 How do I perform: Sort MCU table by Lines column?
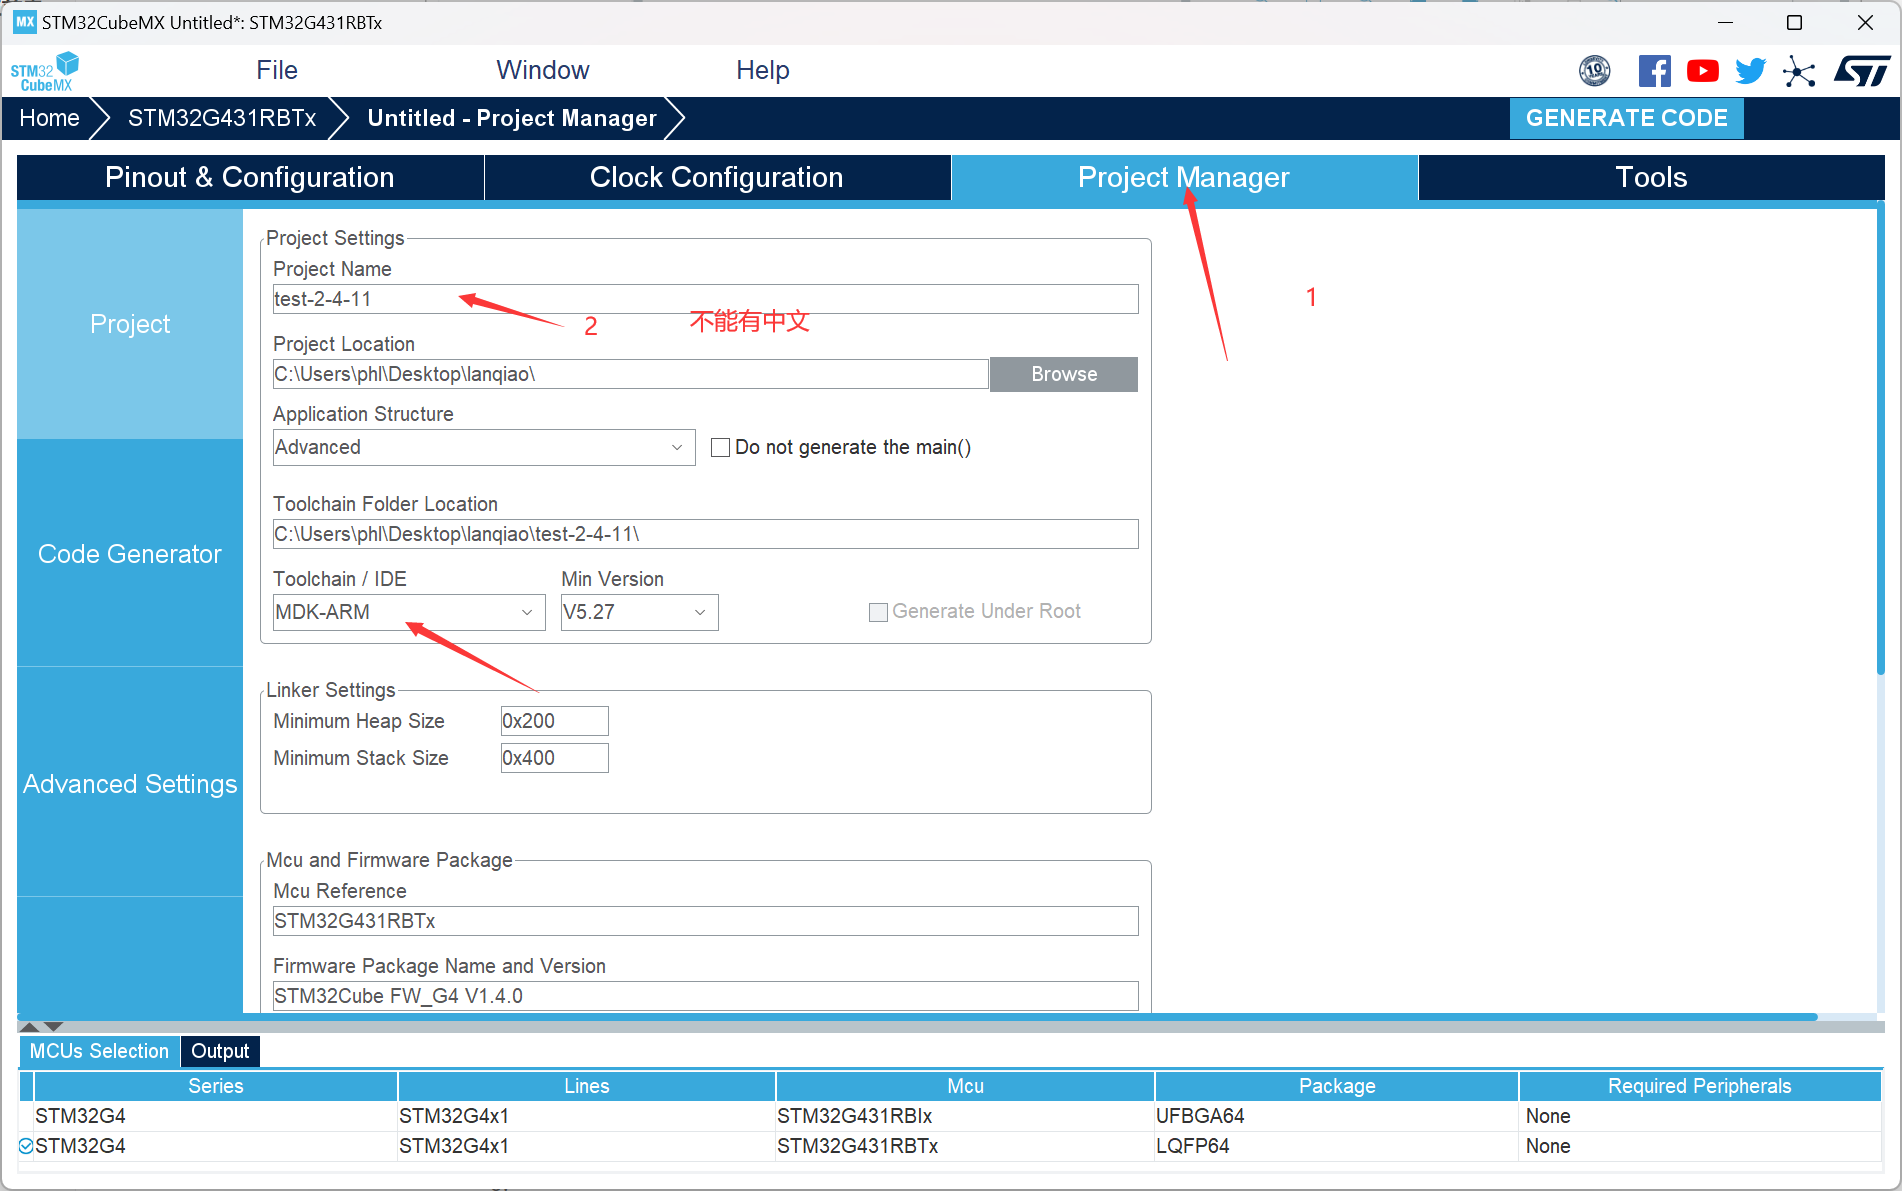point(587,1086)
